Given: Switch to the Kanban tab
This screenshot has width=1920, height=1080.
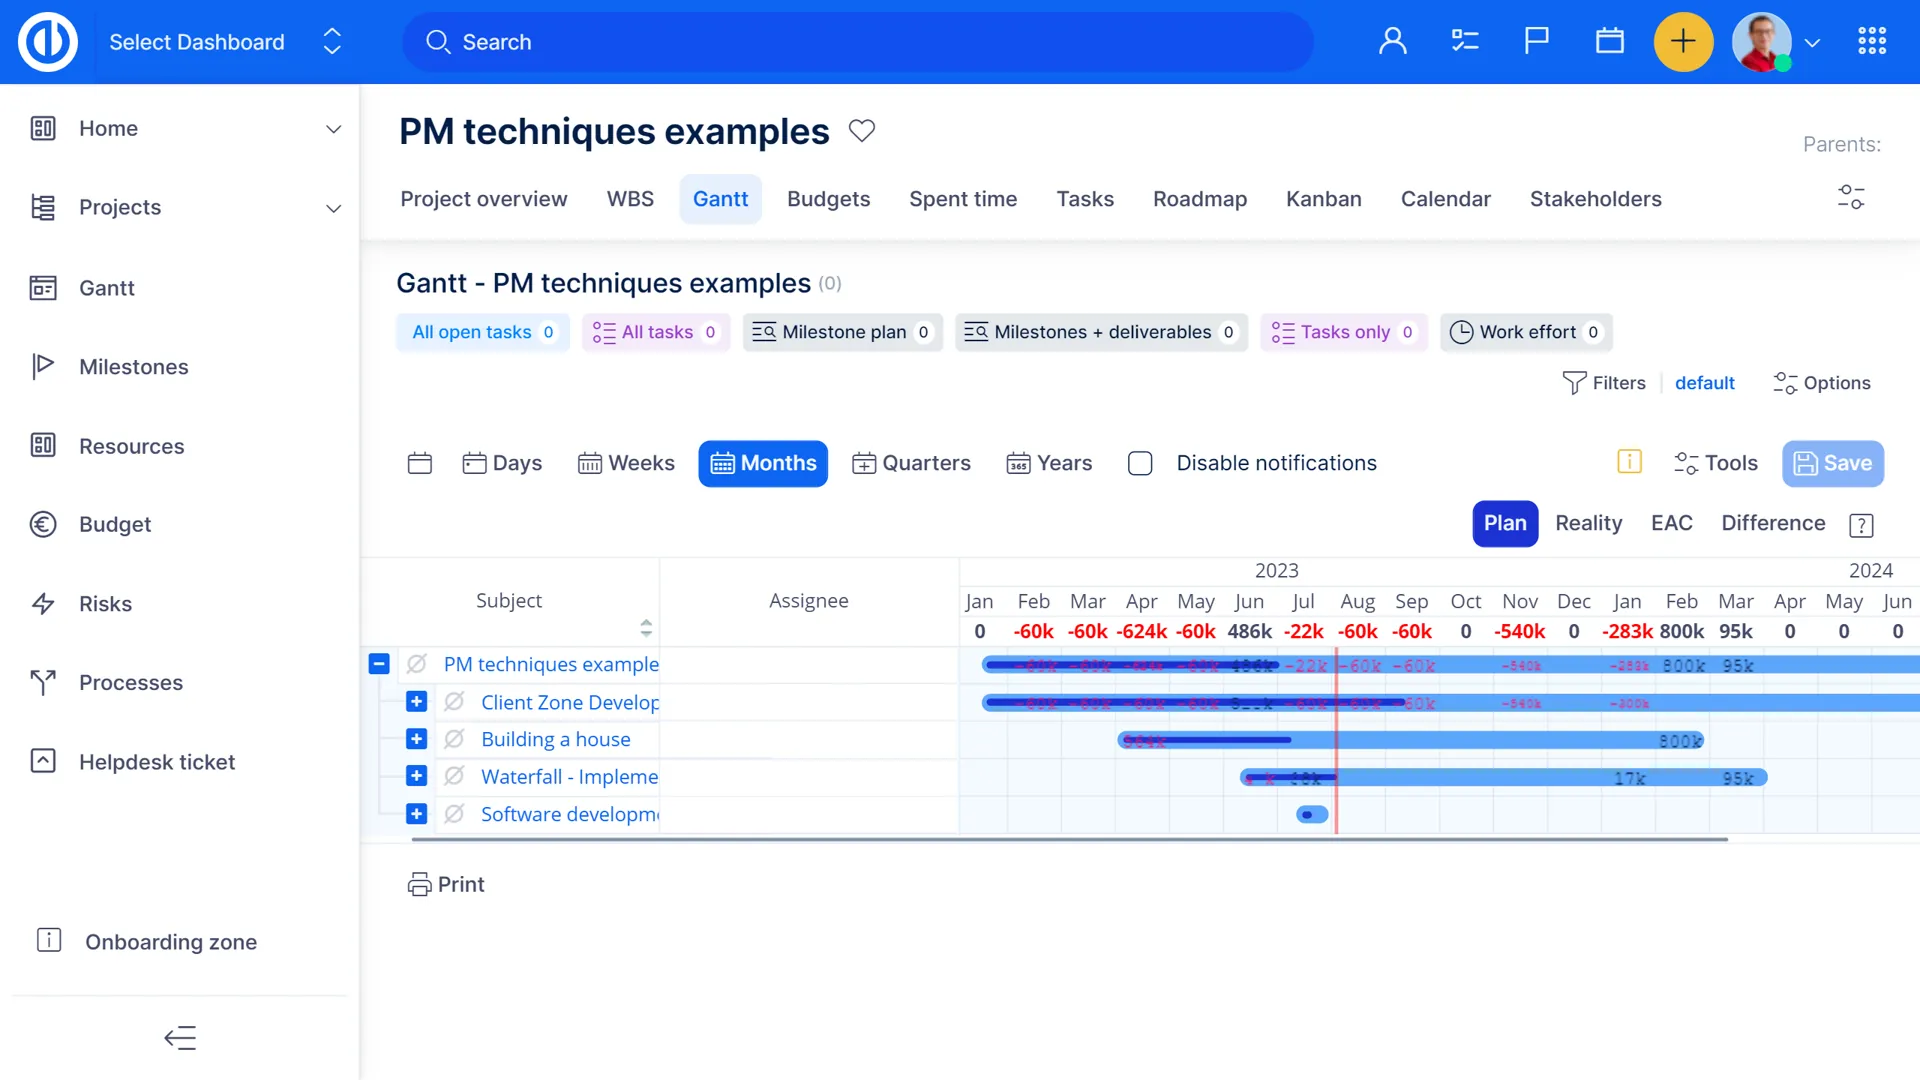Looking at the screenshot, I should 1323,199.
